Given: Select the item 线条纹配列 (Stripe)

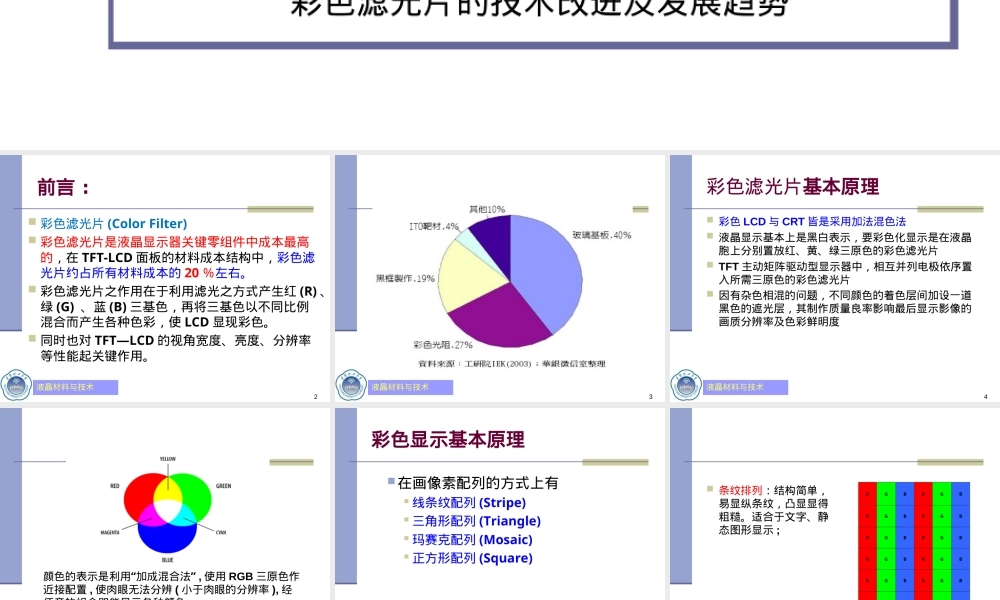Looking at the screenshot, I should click(469, 502).
